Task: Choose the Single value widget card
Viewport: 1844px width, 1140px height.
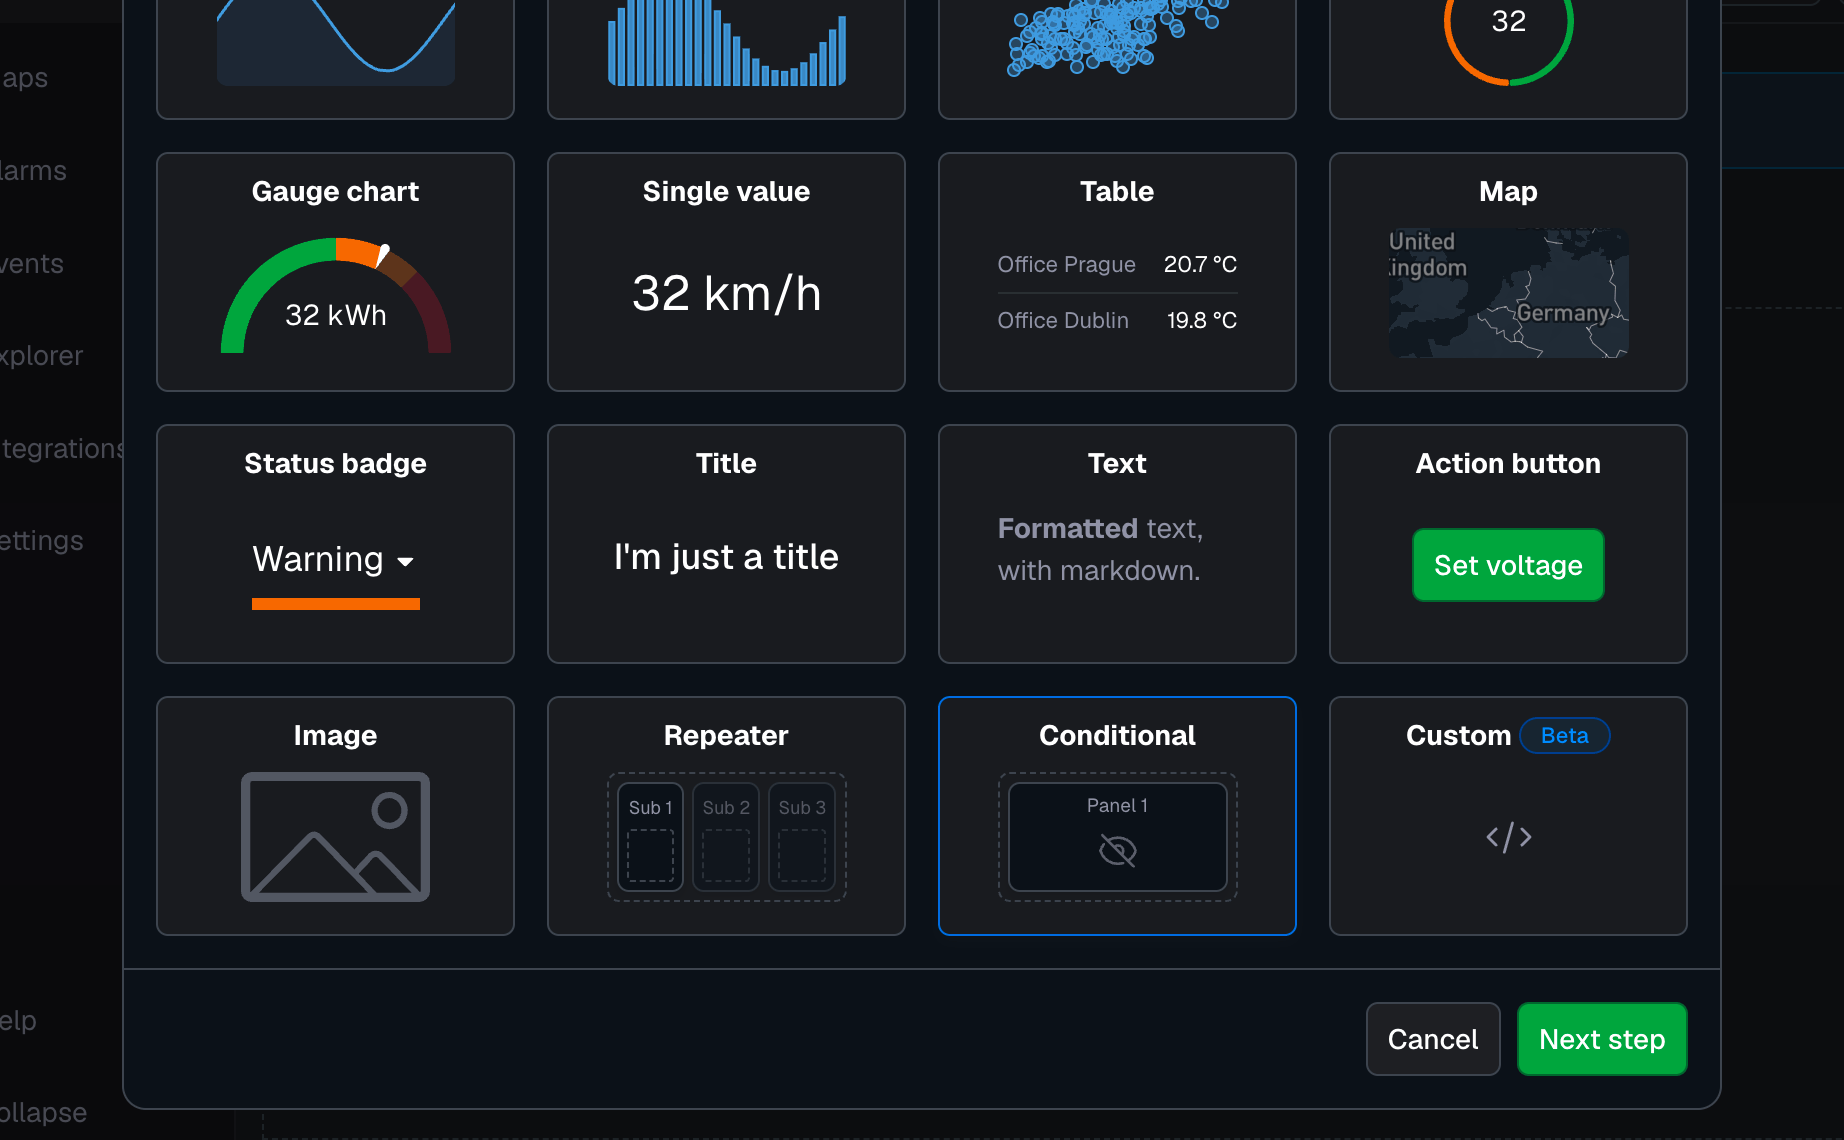Action: (x=726, y=272)
